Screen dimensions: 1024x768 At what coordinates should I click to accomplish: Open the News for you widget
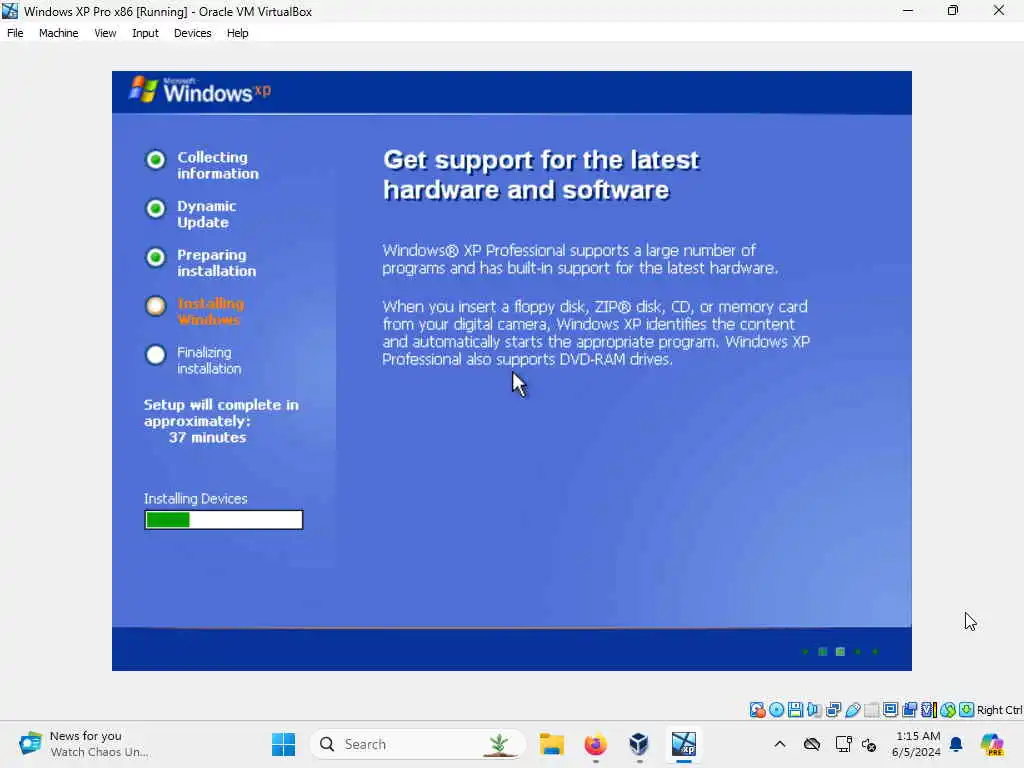84,744
